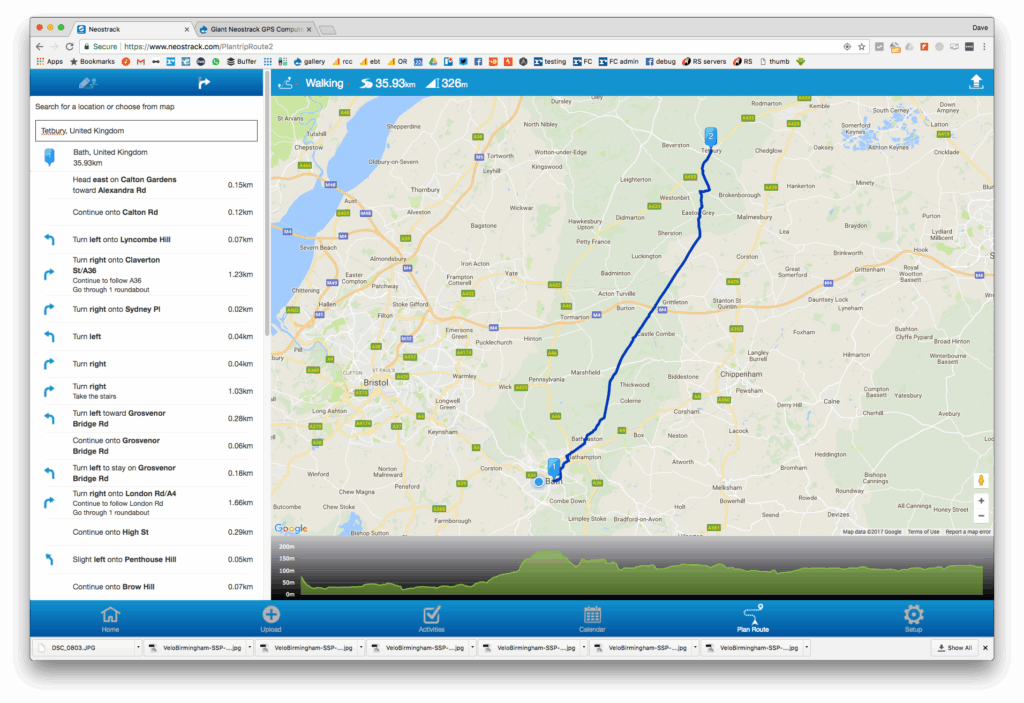Select Bath, United Kingdom start waypoint
This screenshot has height=703, width=1024.
pos(146,157)
